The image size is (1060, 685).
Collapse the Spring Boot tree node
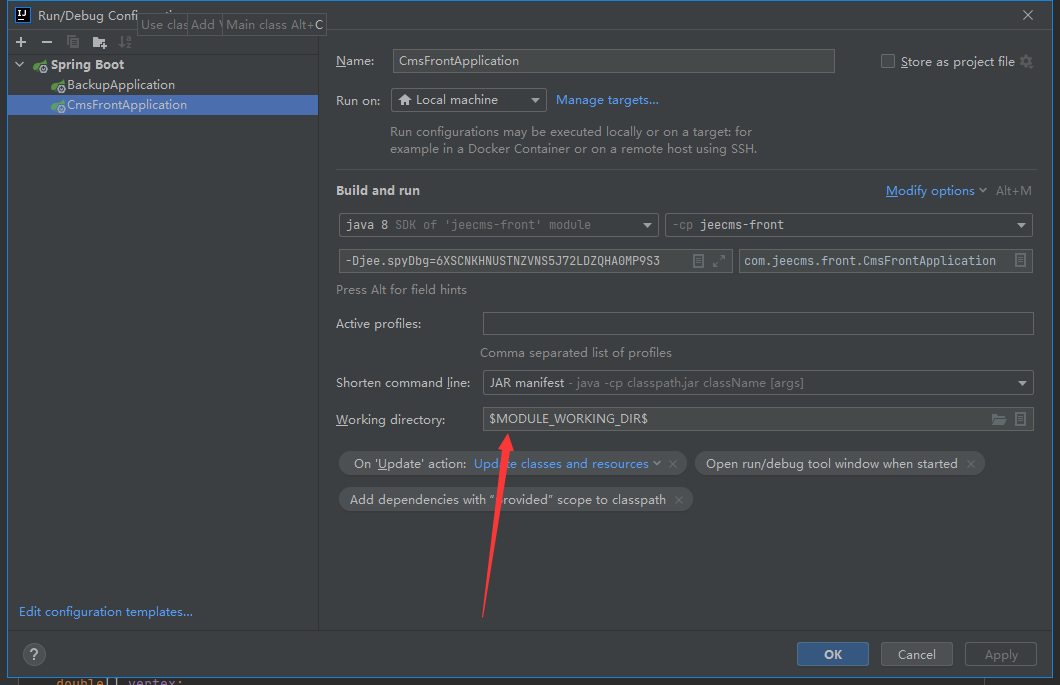[x=20, y=65]
